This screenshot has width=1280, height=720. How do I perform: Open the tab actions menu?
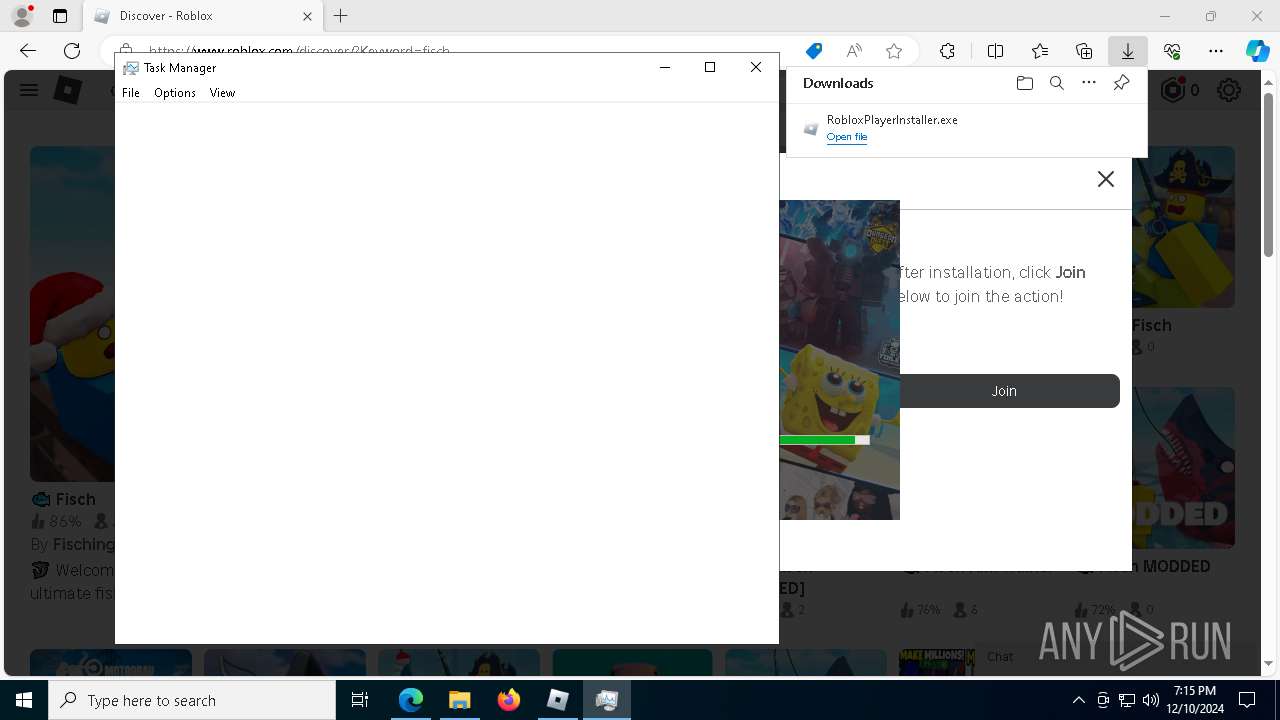click(60, 16)
